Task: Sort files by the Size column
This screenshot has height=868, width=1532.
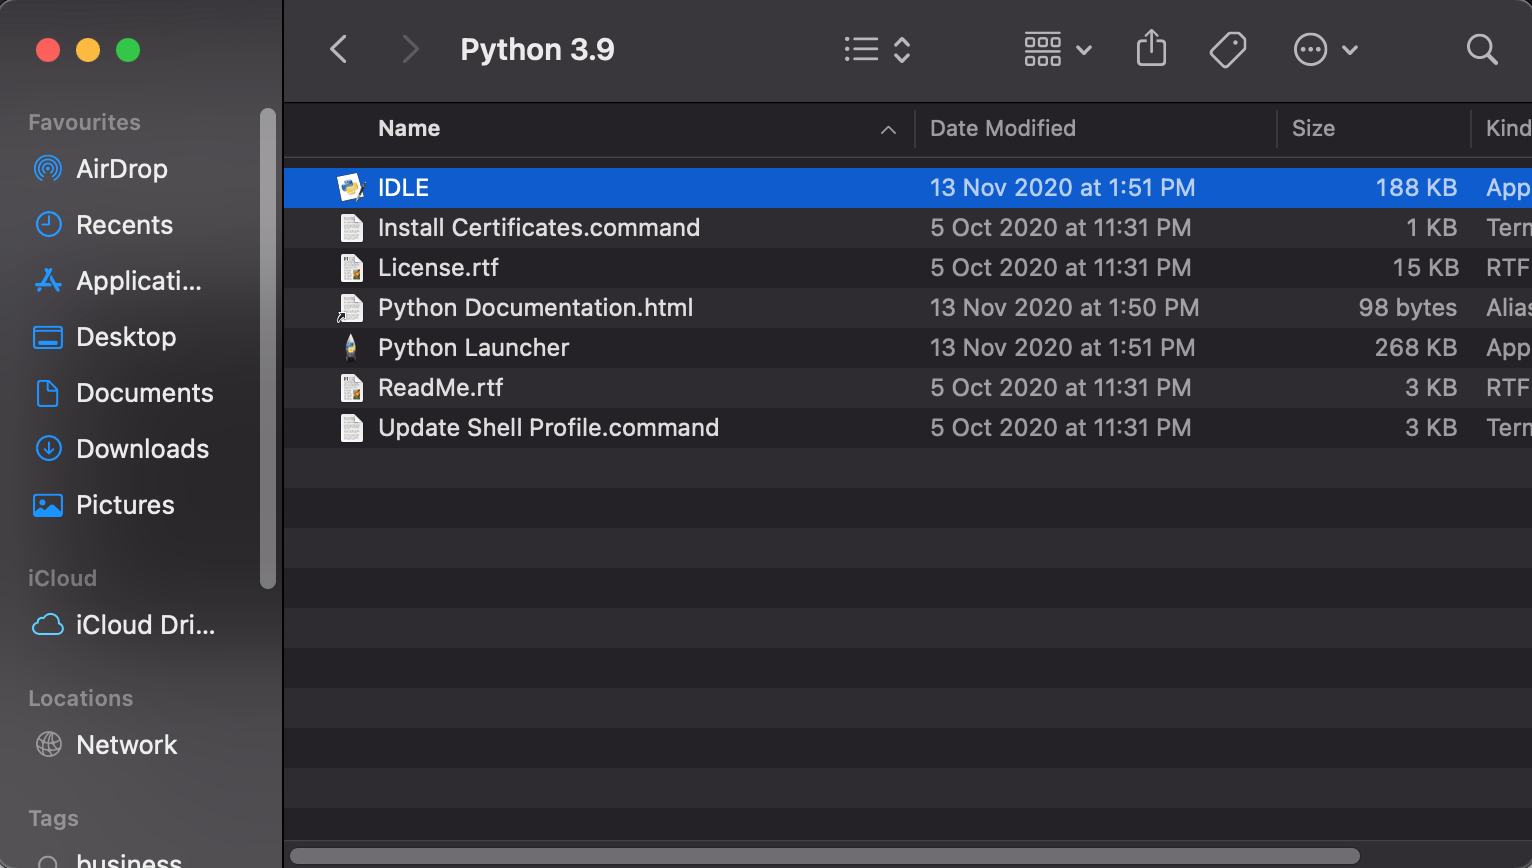Action: 1313,128
